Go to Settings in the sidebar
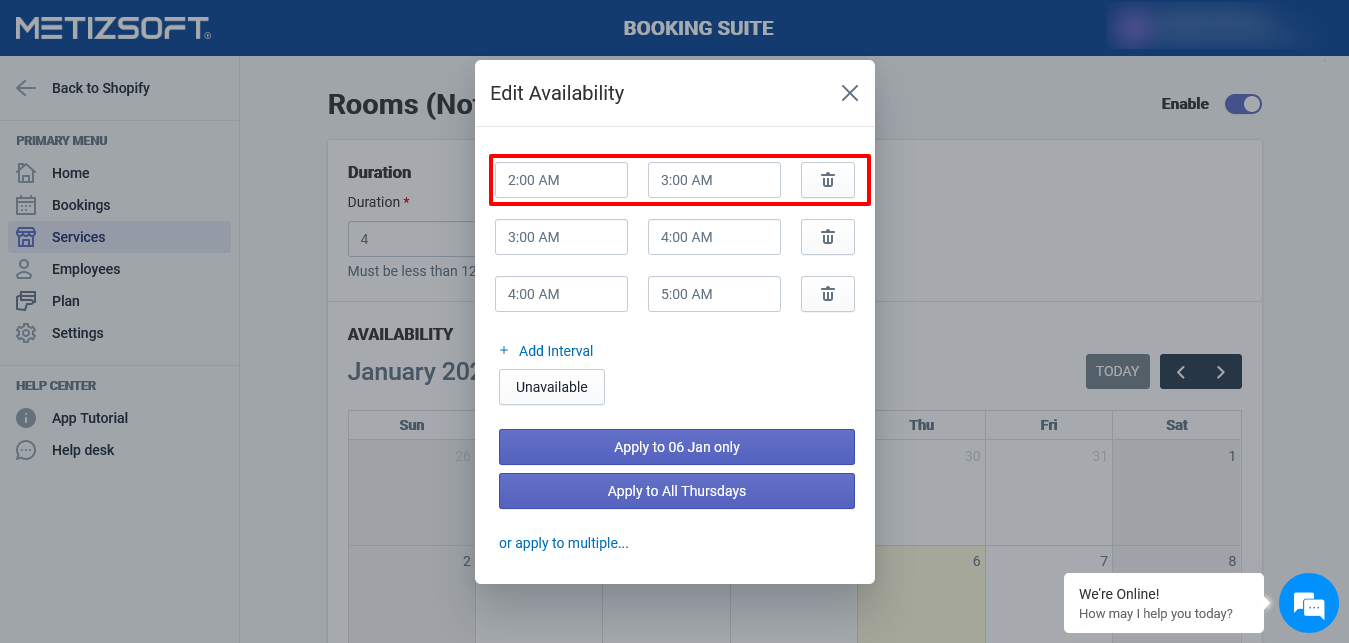This screenshot has height=643, width=1349. coord(77,333)
